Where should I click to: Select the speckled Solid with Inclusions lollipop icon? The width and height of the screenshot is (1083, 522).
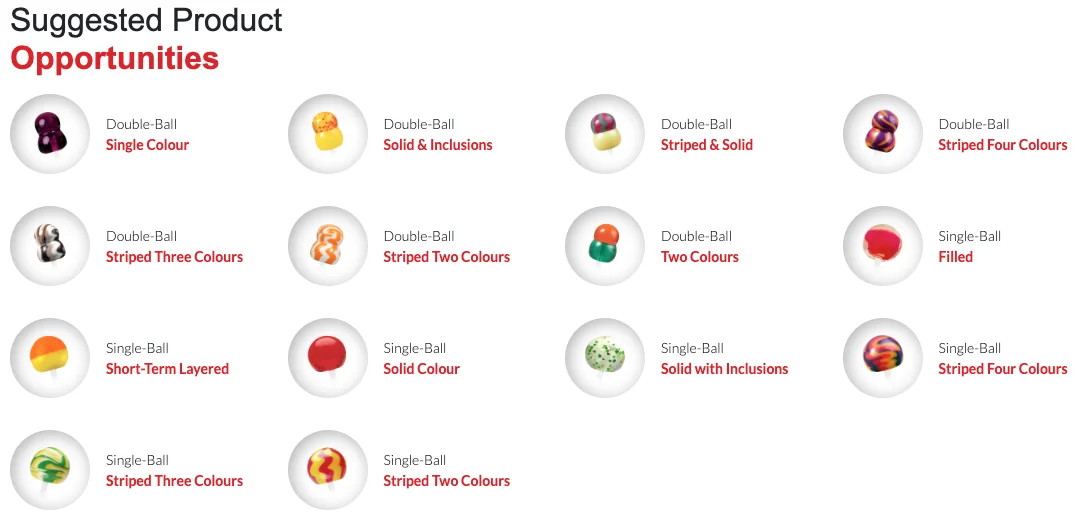[x=604, y=358]
